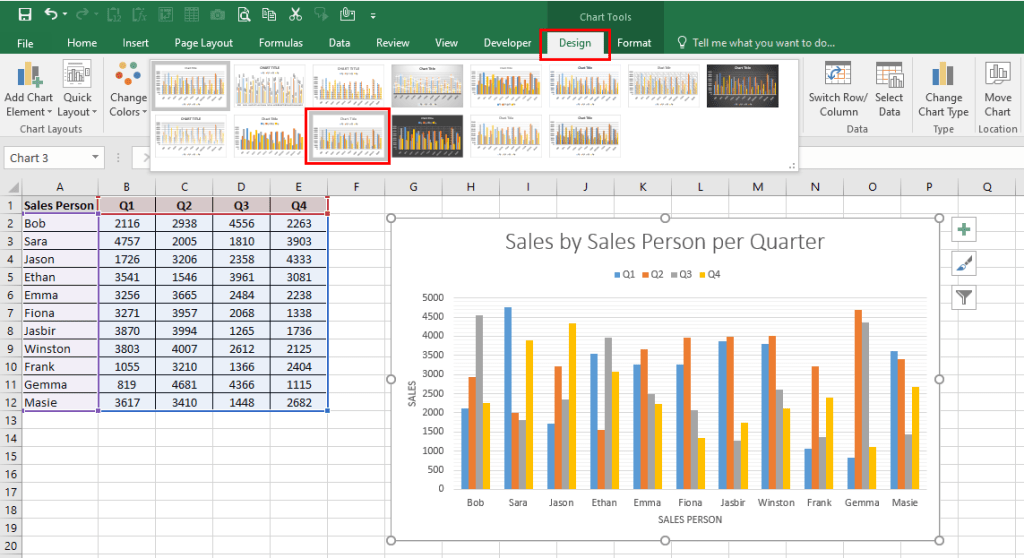Click the Q2 legend entry
The image size is (1024, 558).
coord(653,274)
